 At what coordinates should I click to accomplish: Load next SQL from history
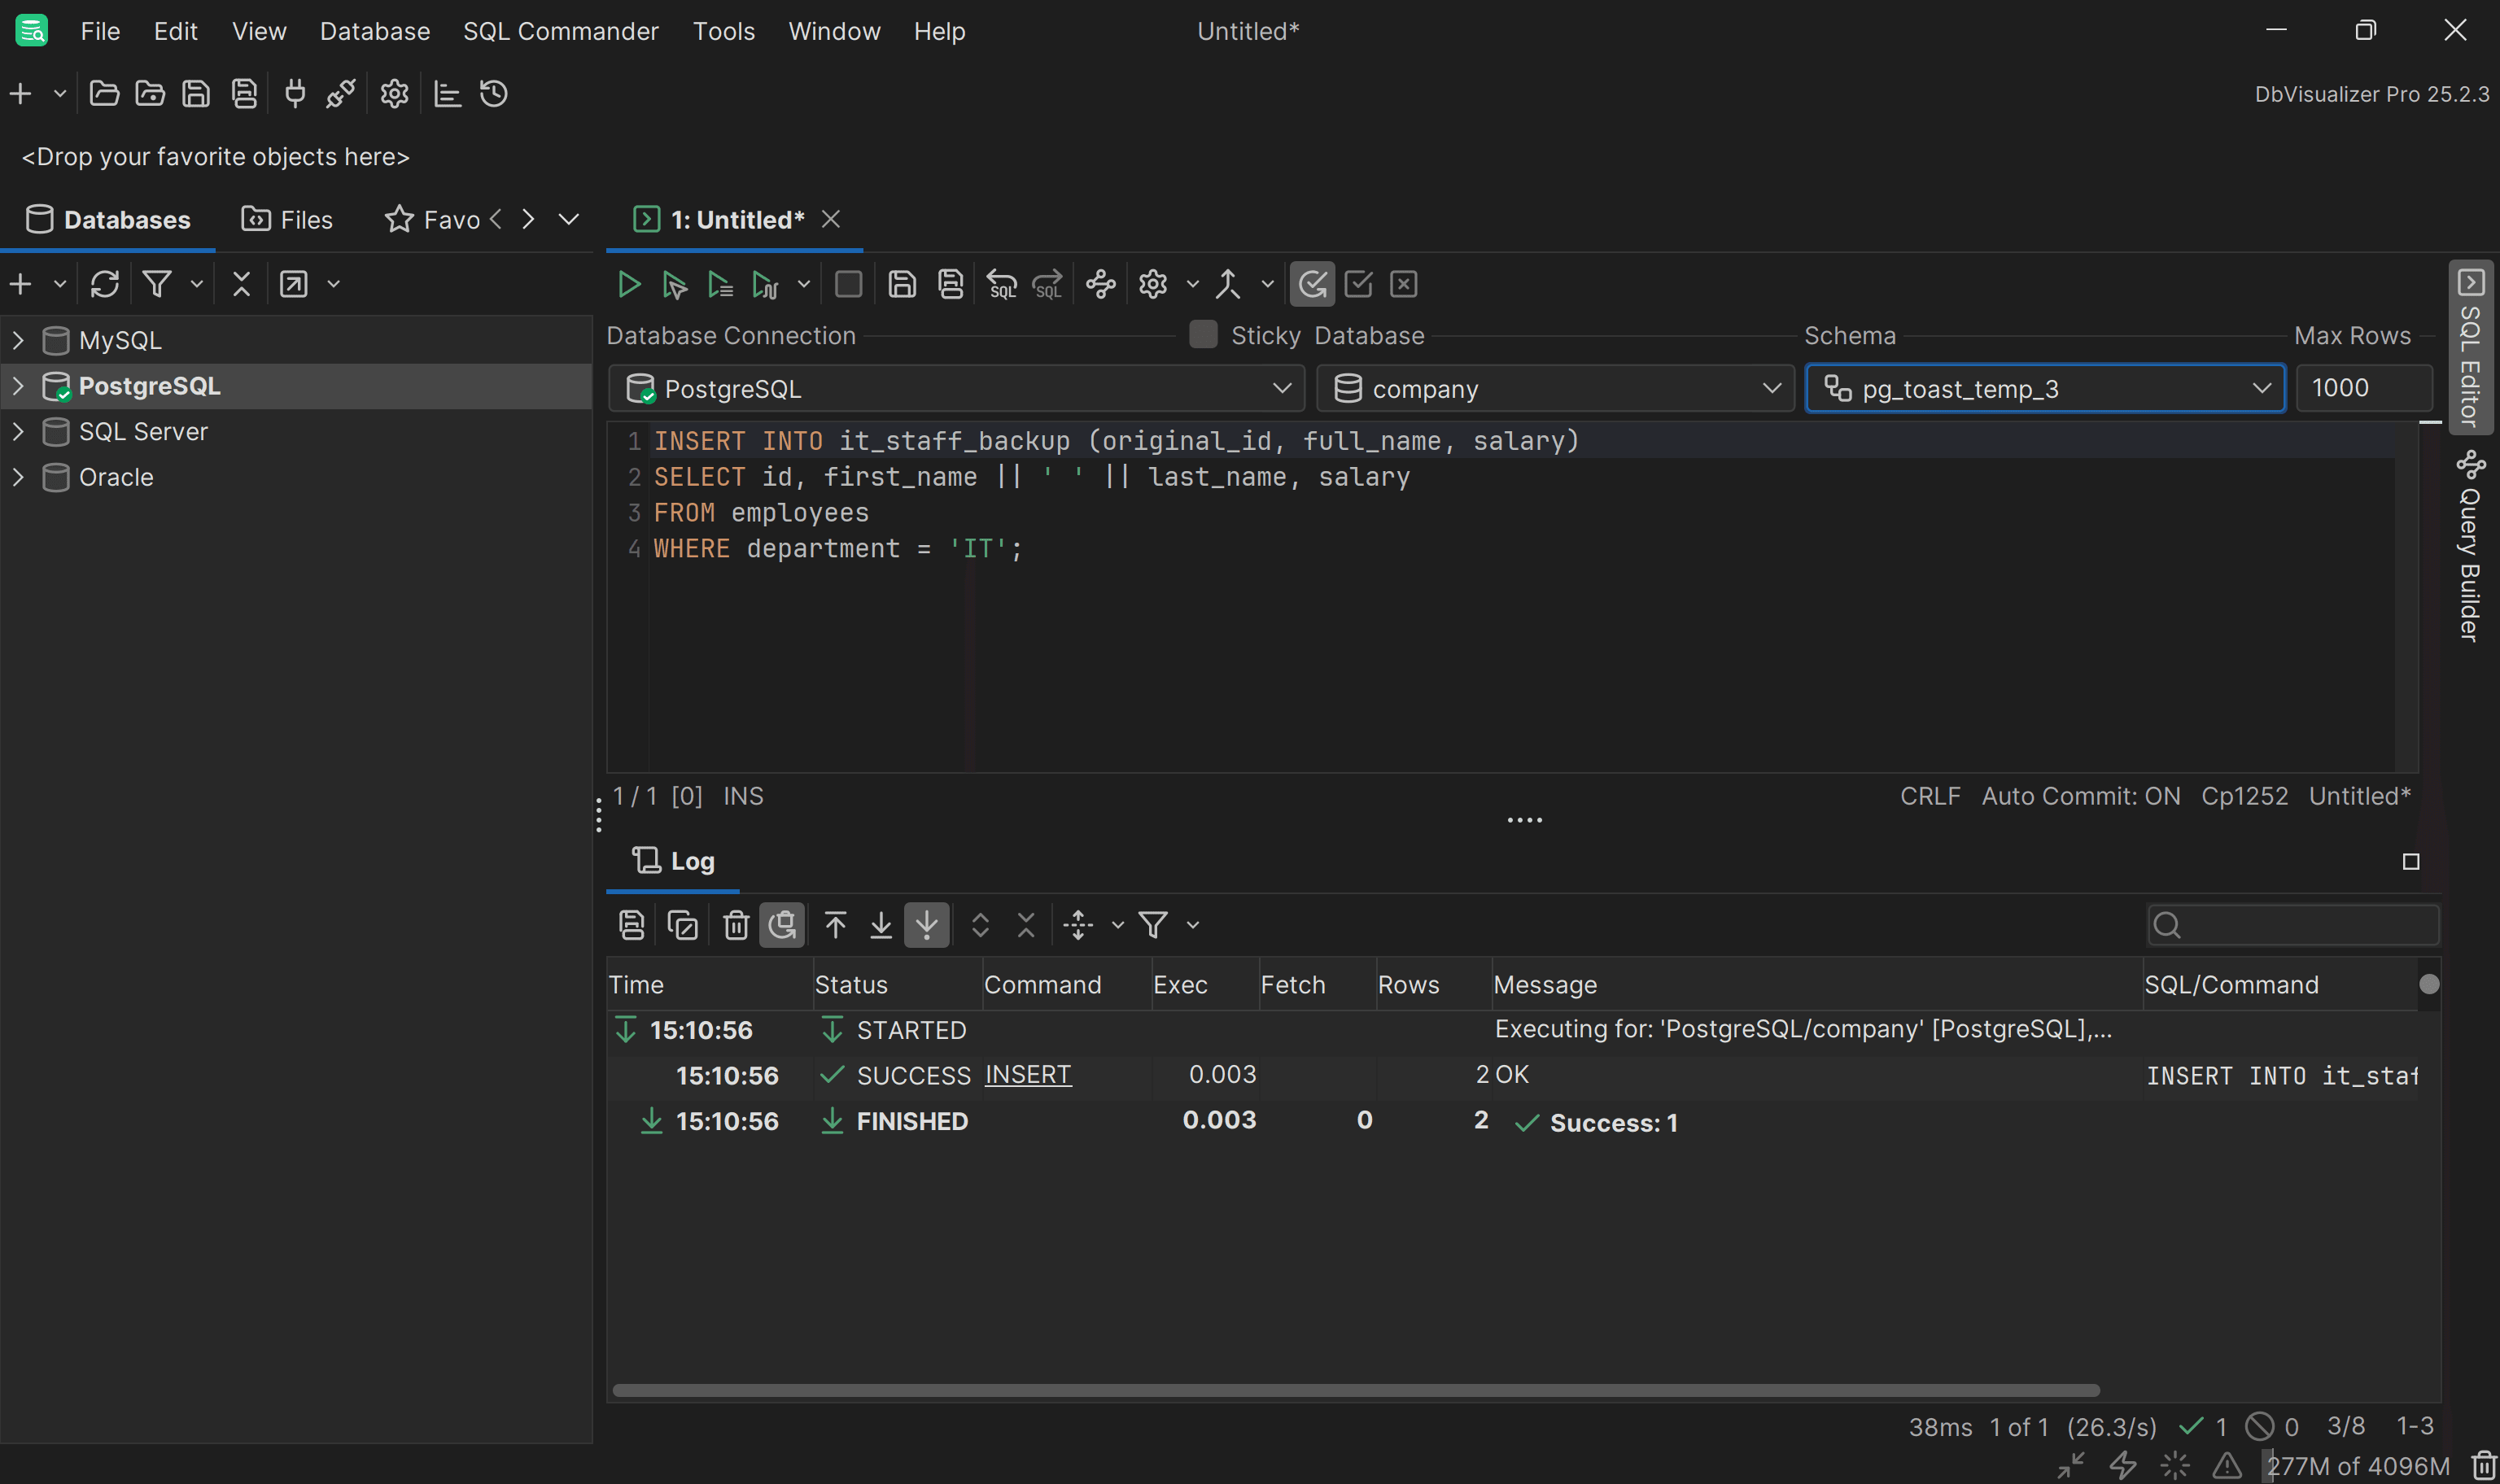coord(1047,285)
